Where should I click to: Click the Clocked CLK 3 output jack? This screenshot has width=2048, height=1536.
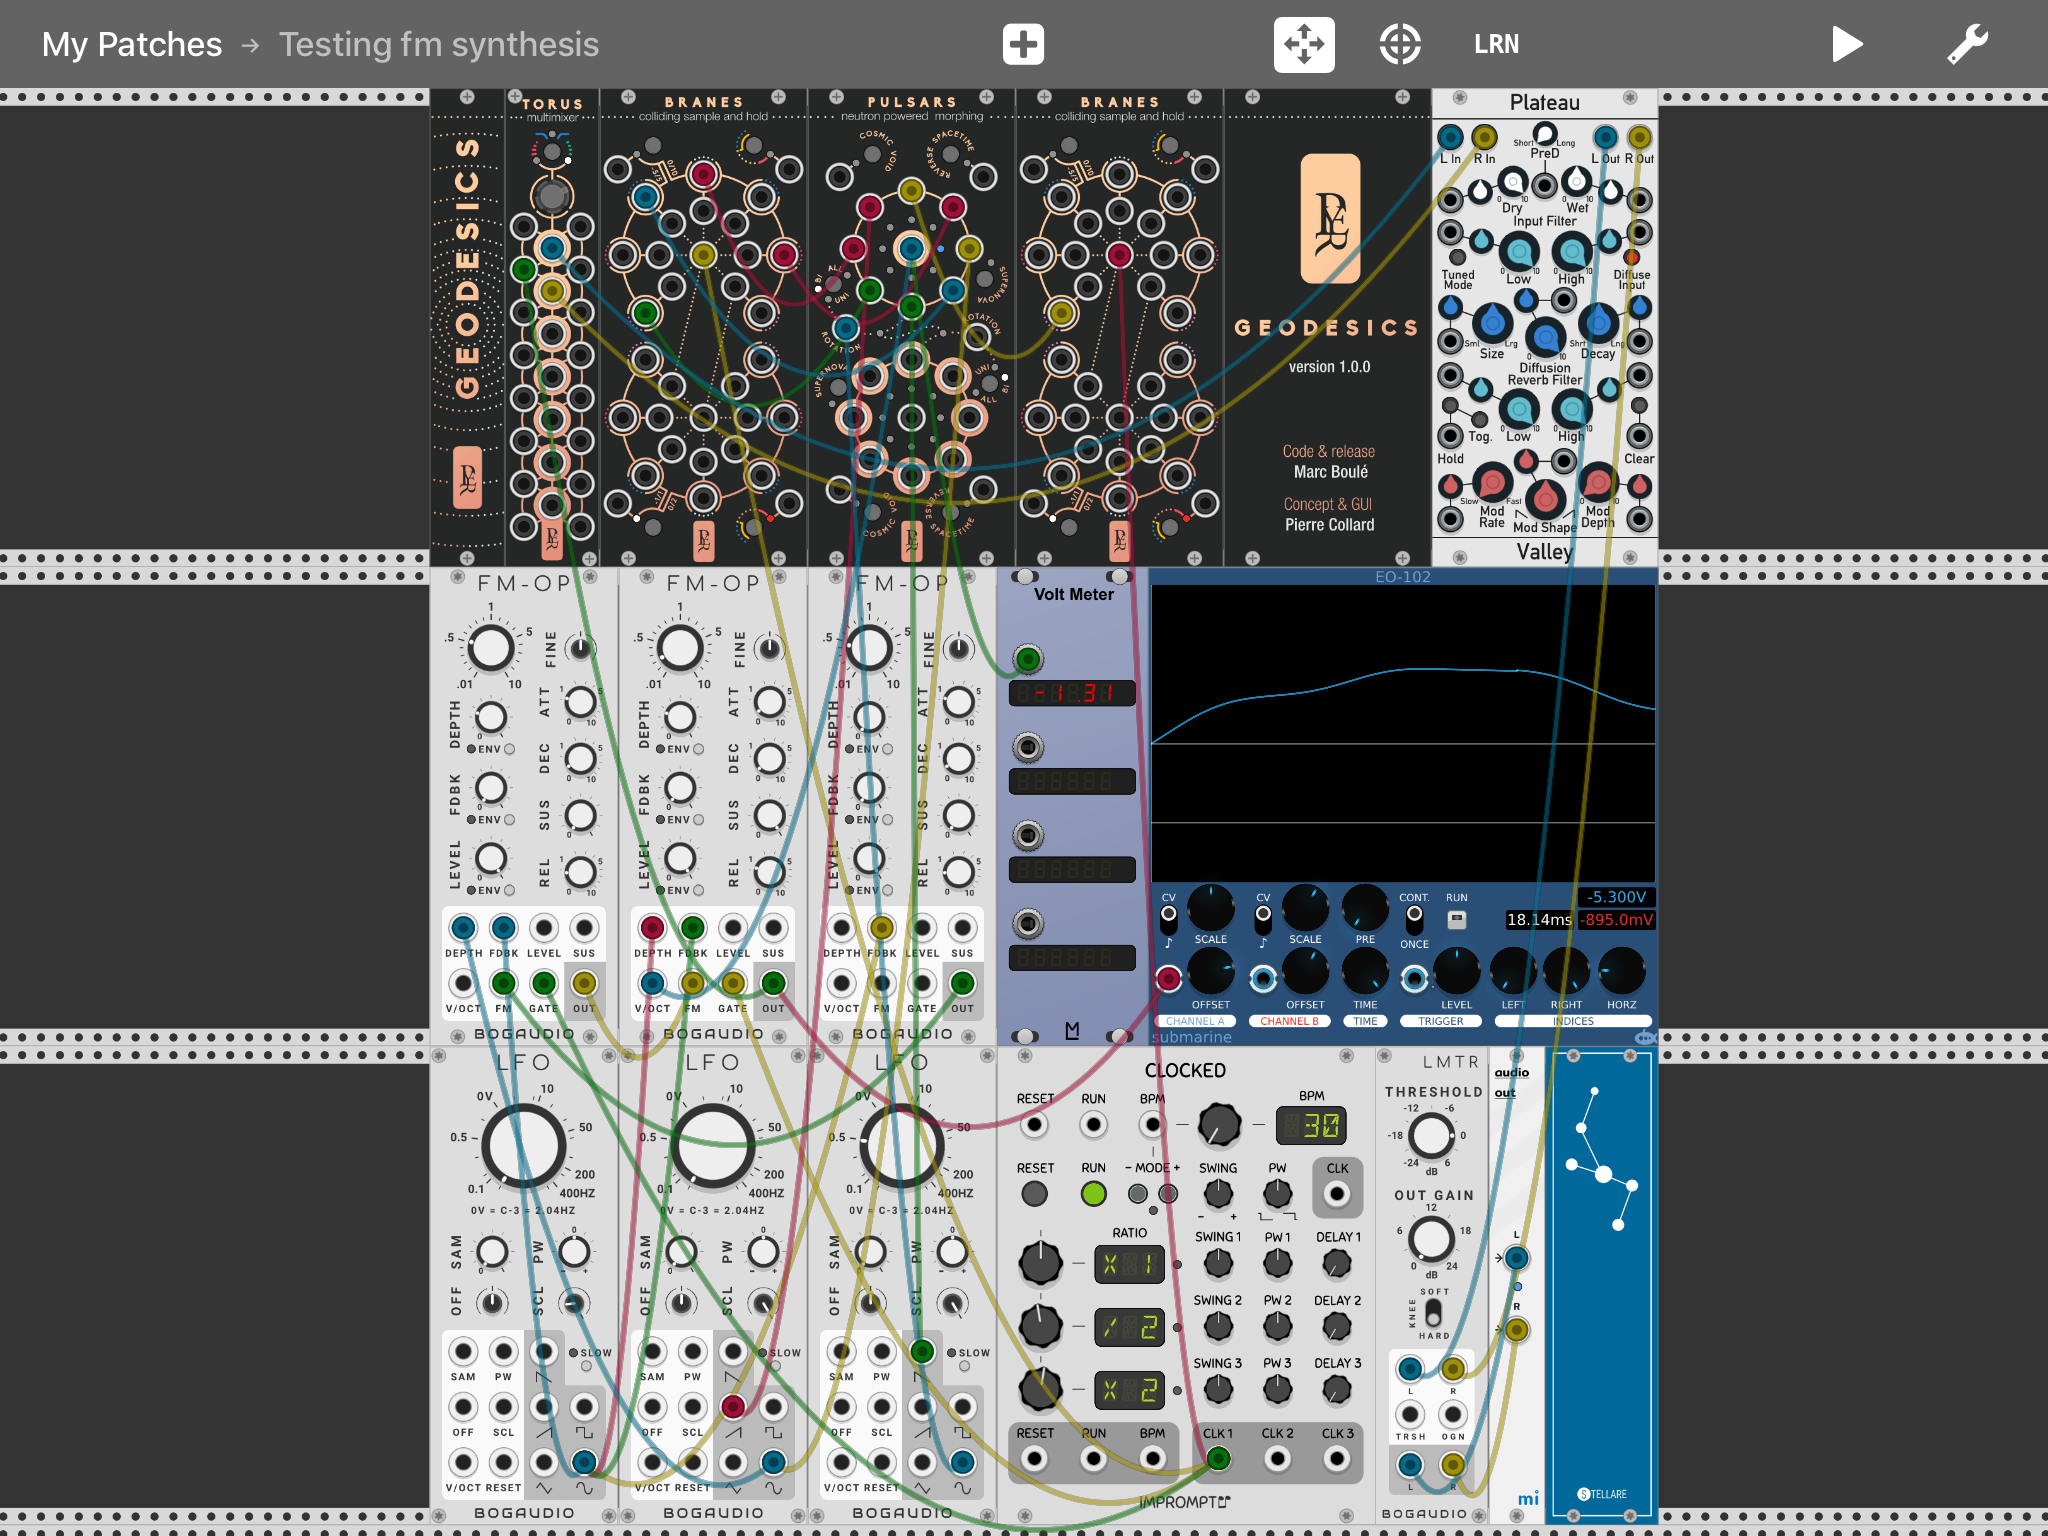(1337, 1459)
